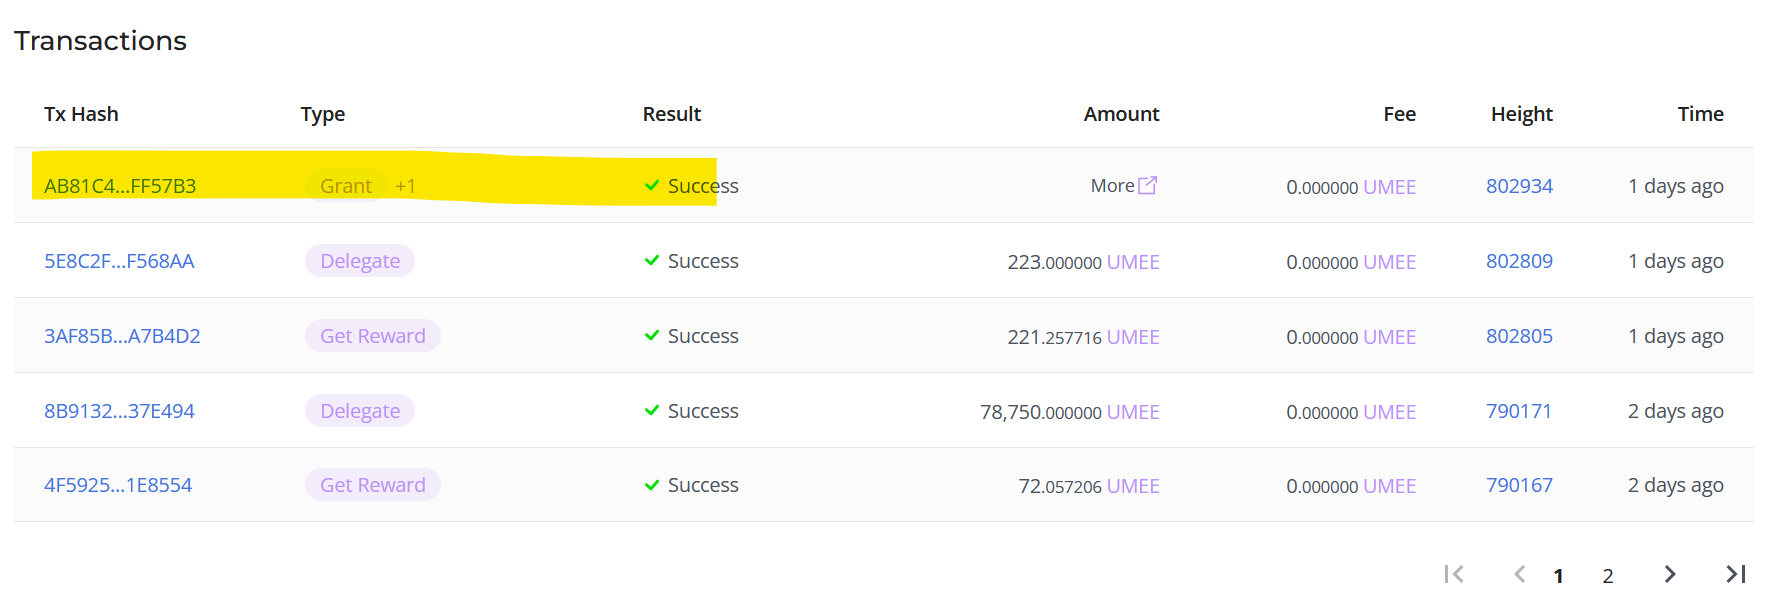Select page 2 of transactions
The image size is (1780, 613).
coord(1608,575)
